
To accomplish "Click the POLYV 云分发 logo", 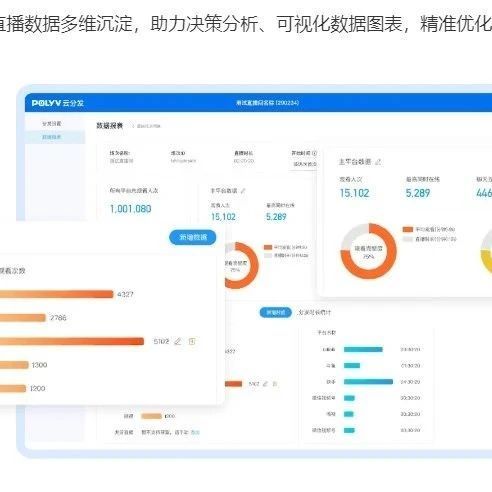I will pyautogui.click(x=58, y=103).
